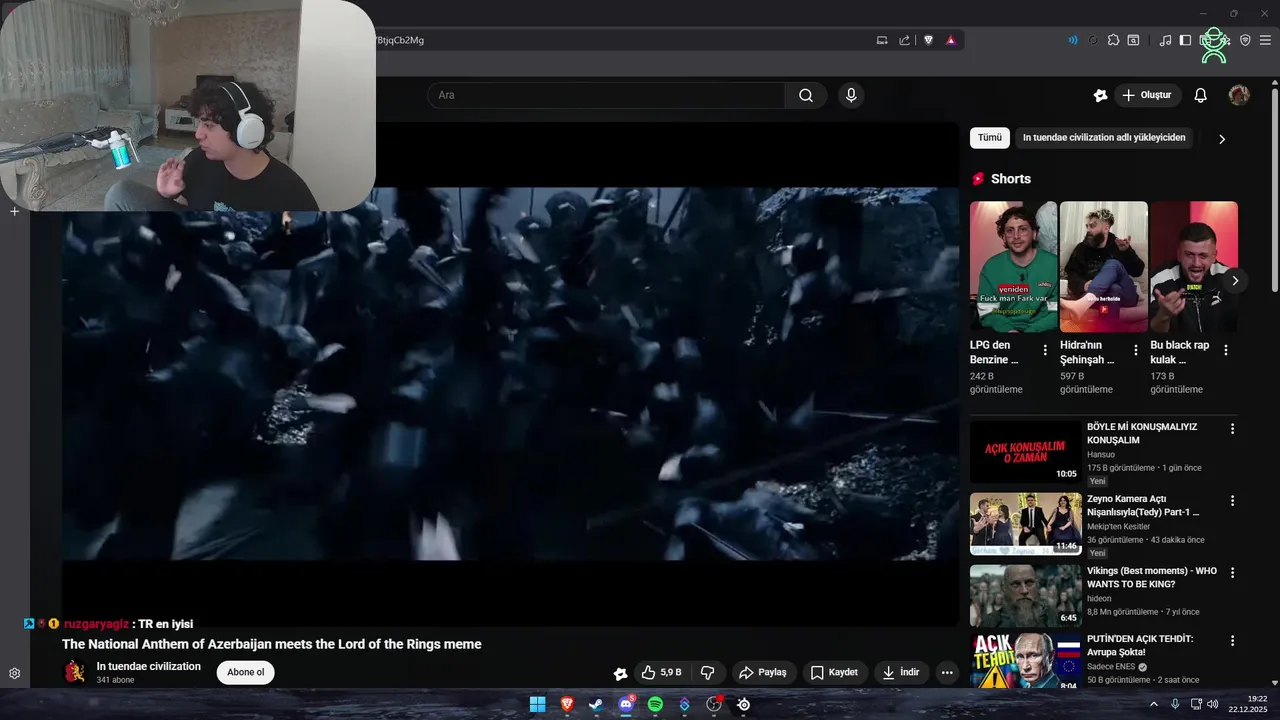Screen dimensions: 1280x720
Task: Open options for Zeyno Kamera Açtı video
Action: 1232,501
